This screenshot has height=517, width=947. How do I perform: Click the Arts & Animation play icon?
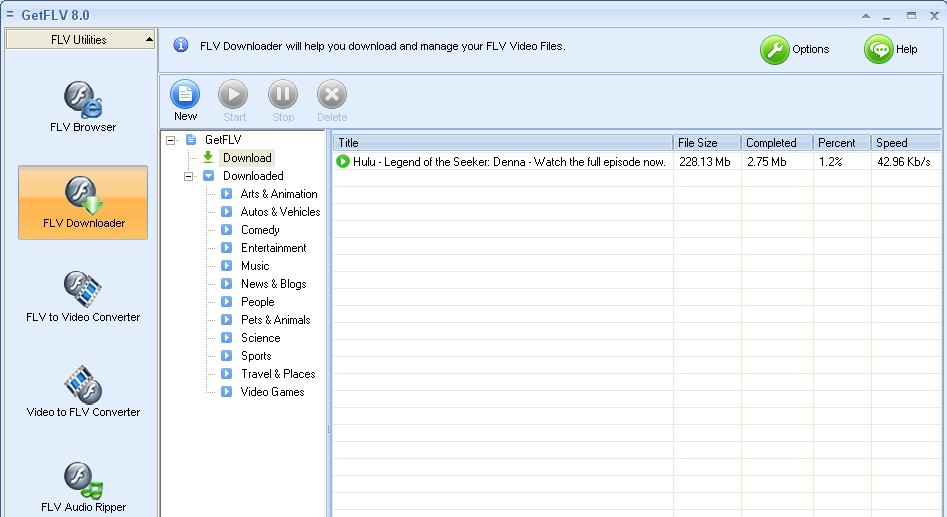point(226,194)
